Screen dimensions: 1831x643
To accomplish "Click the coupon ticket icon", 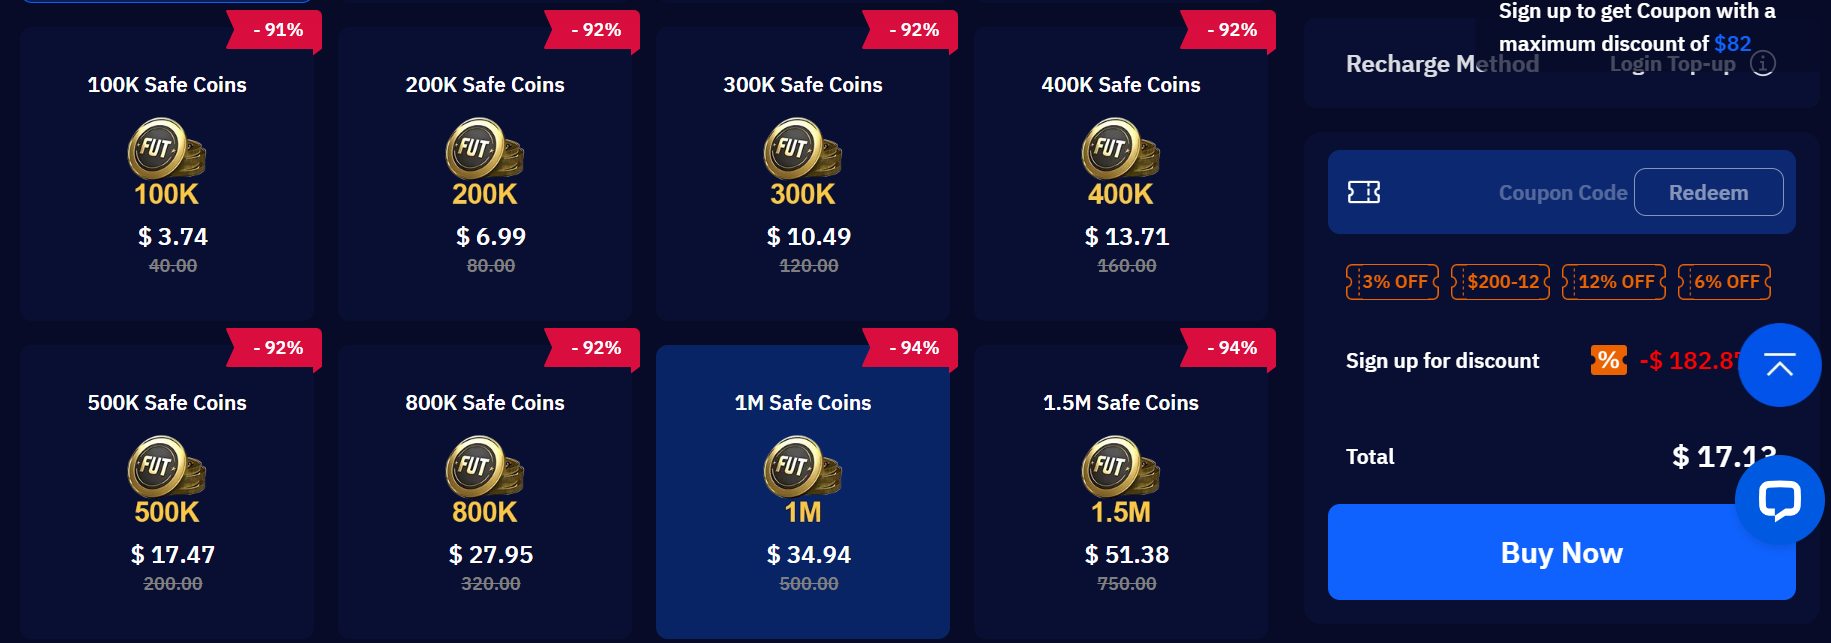I will pos(1364,192).
